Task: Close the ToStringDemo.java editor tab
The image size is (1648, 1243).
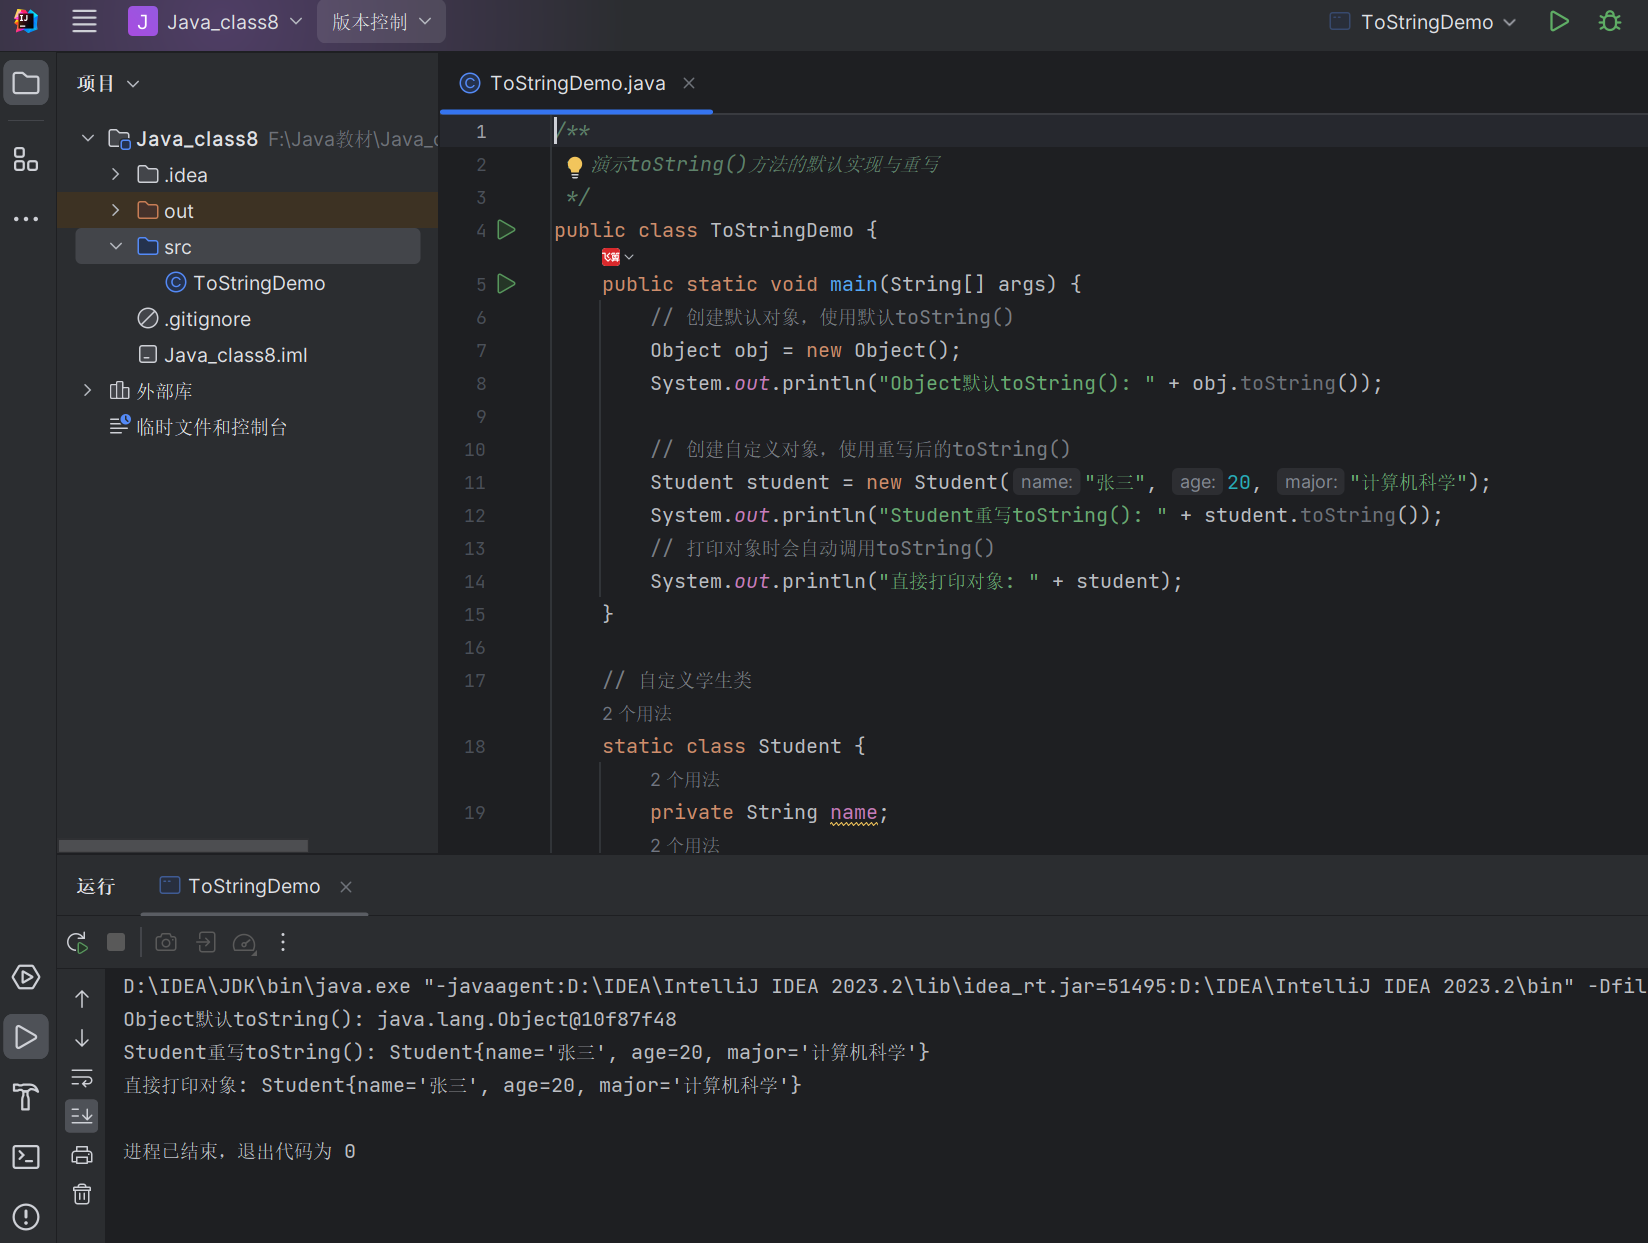Action: point(689,83)
